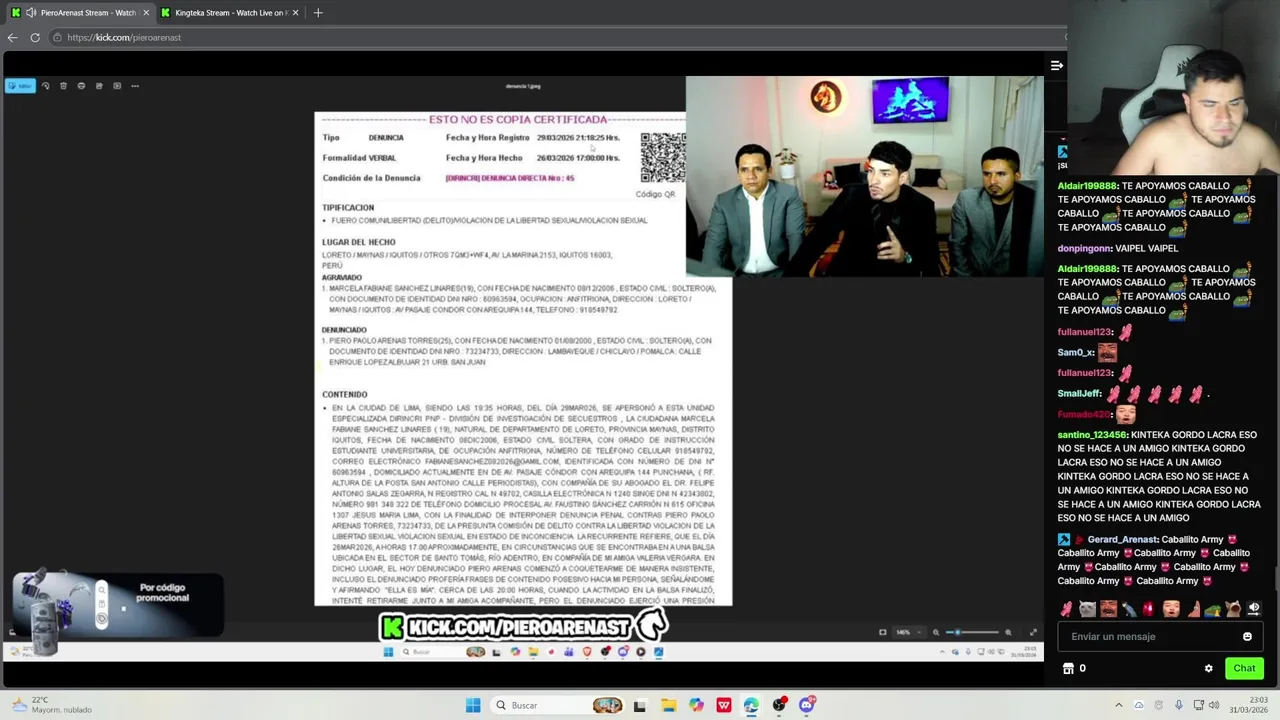Launch Copilot from the taskbar

tap(696, 705)
